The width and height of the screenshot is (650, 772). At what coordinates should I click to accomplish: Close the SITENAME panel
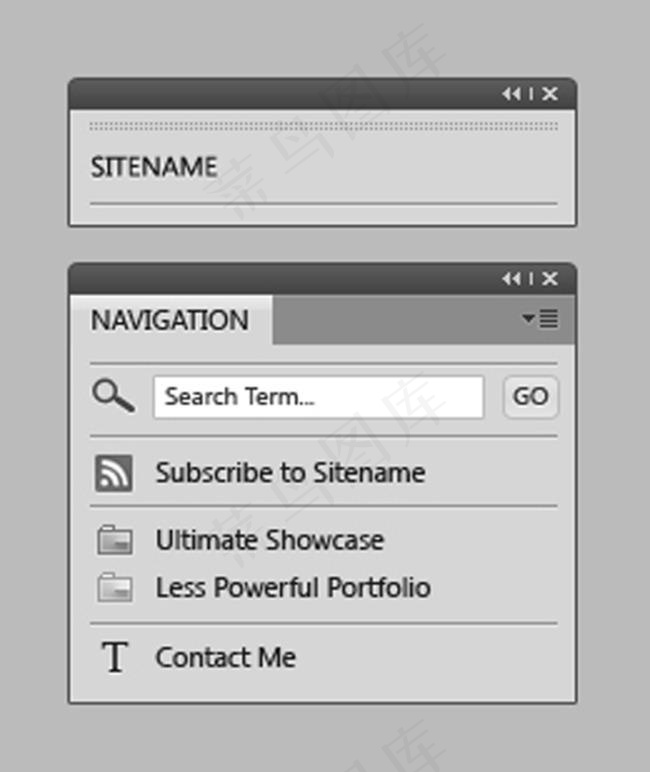coord(549,94)
